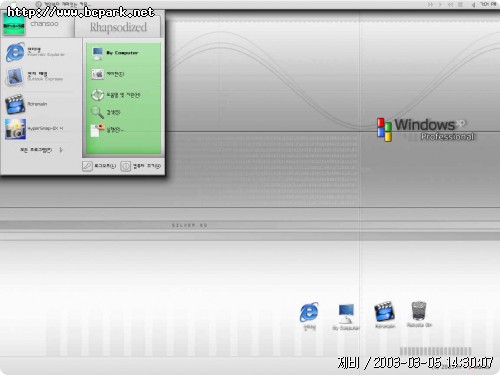Click the chansoo user name label
The height and width of the screenshot is (375, 500).
[x=44, y=24]
